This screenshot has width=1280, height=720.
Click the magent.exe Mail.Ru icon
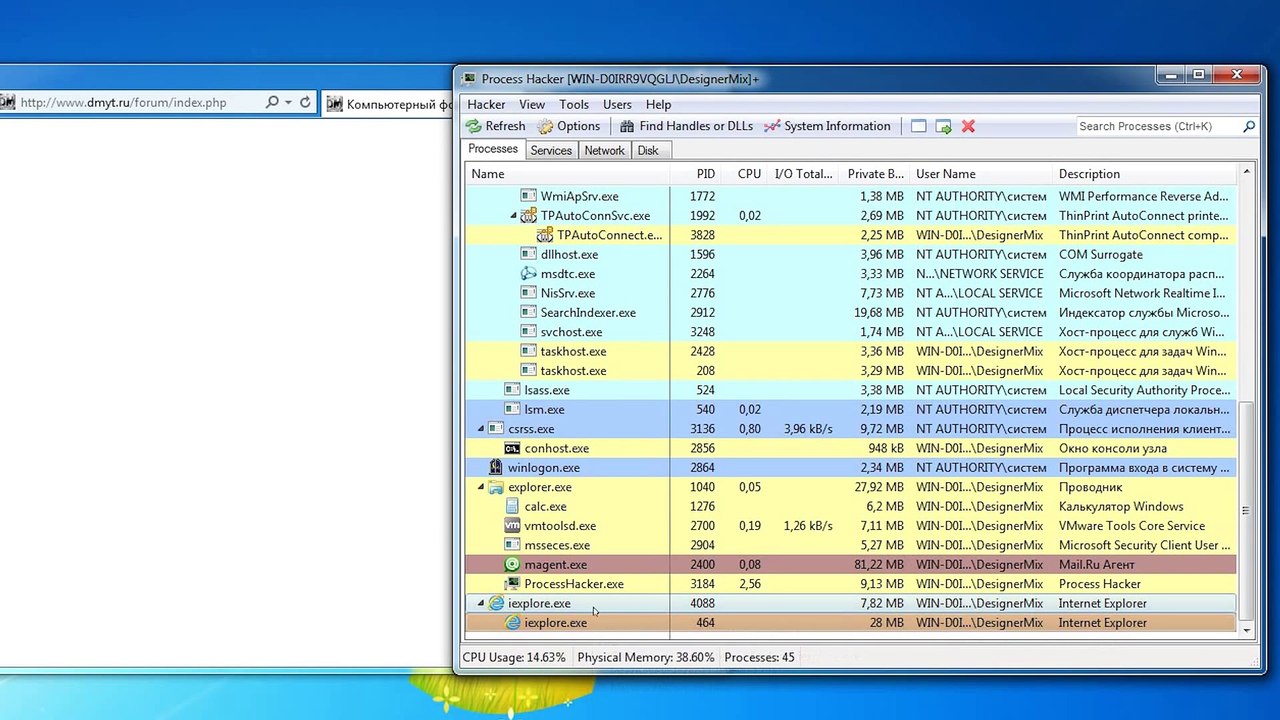[513, 565]
